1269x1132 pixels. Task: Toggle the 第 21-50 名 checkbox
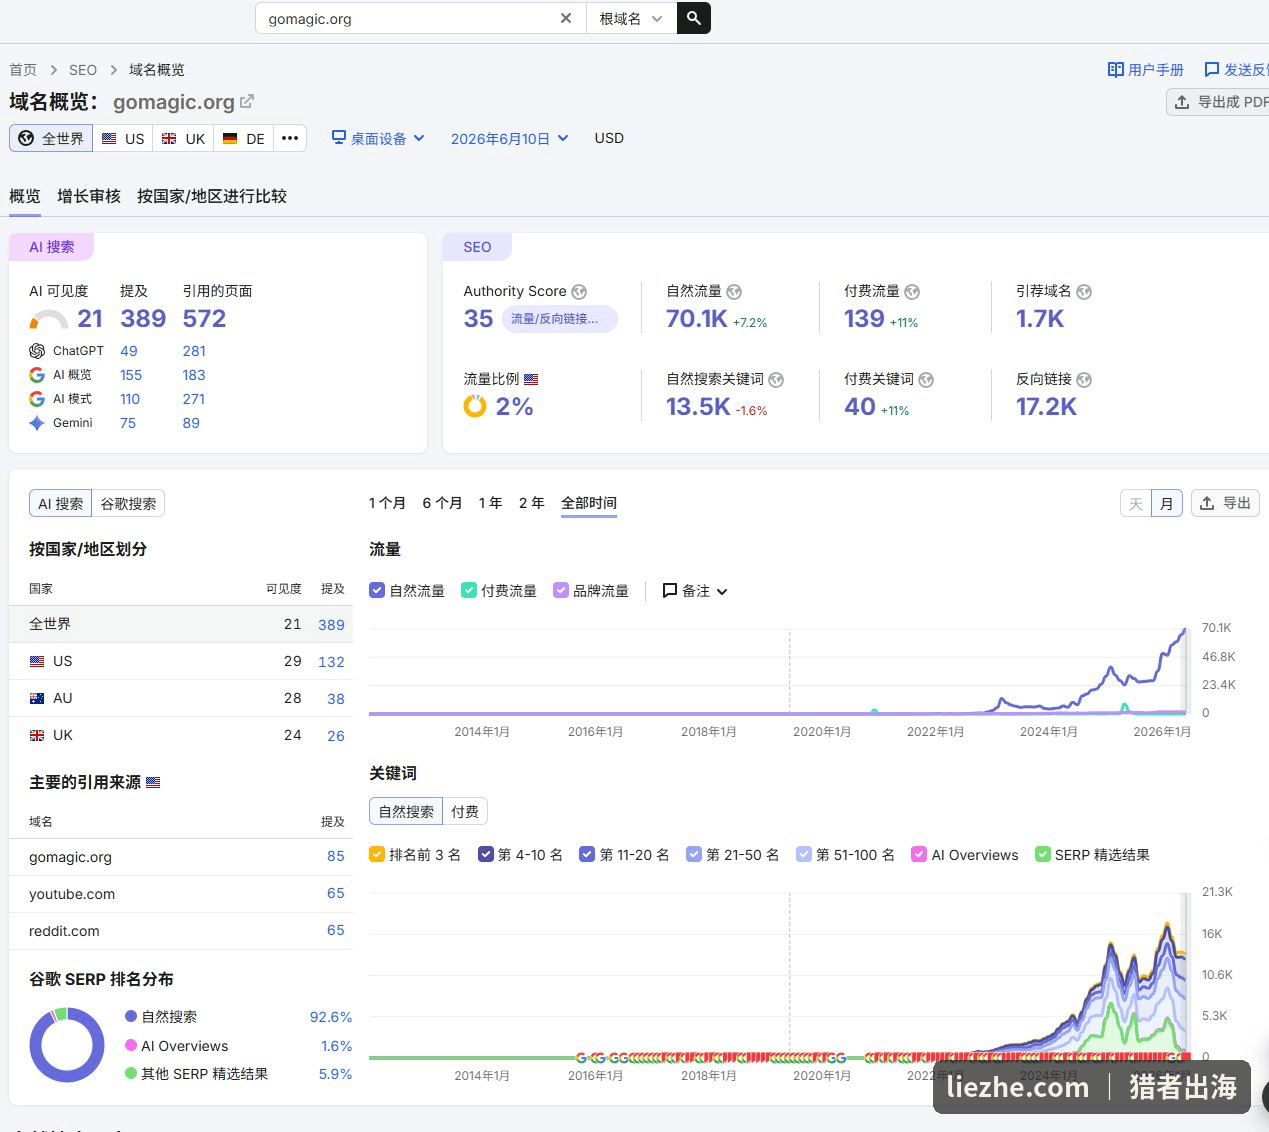pyautogui.click(x=694, y=854)
